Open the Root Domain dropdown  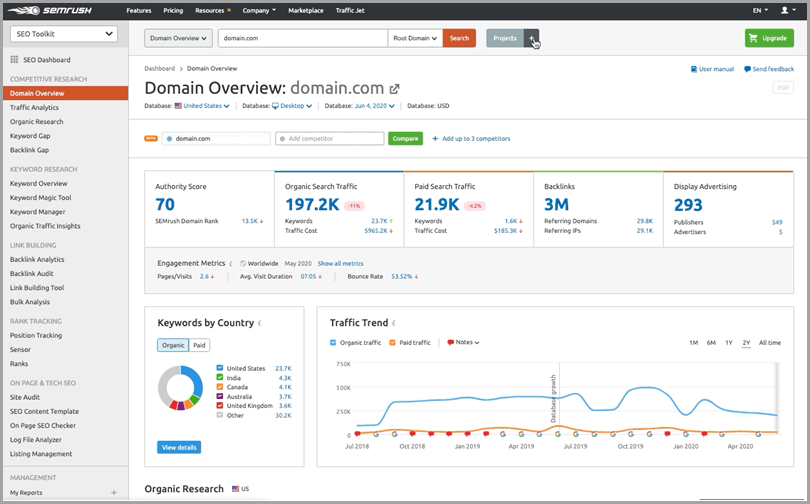coord(415,38)
